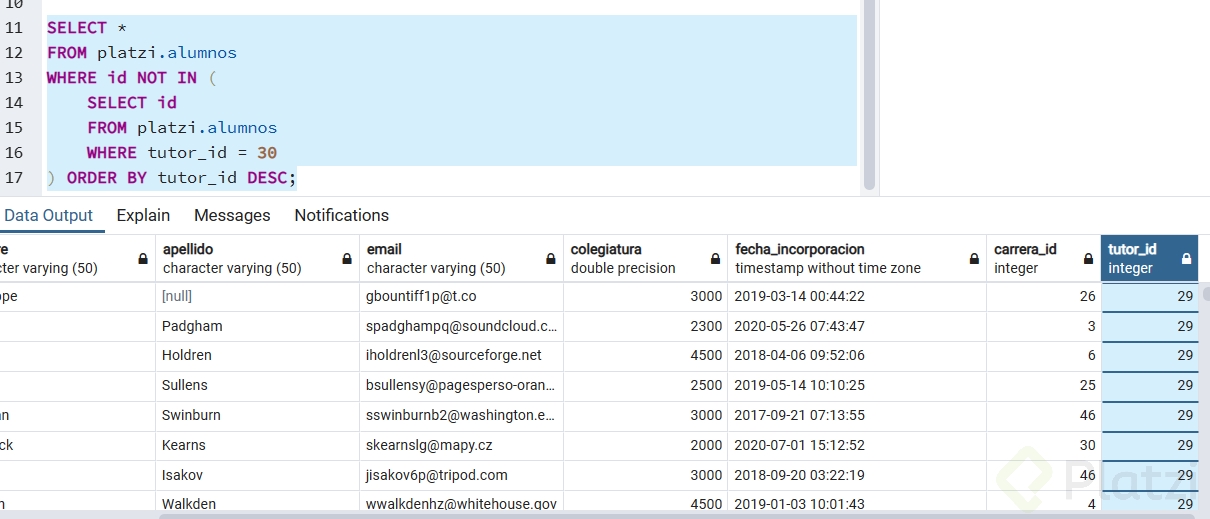The width and height of the screenshot is (1210, 519).
Task: Click lock icon in colegiatura column header
Action: pyautogui.click(x=715, y=259)
